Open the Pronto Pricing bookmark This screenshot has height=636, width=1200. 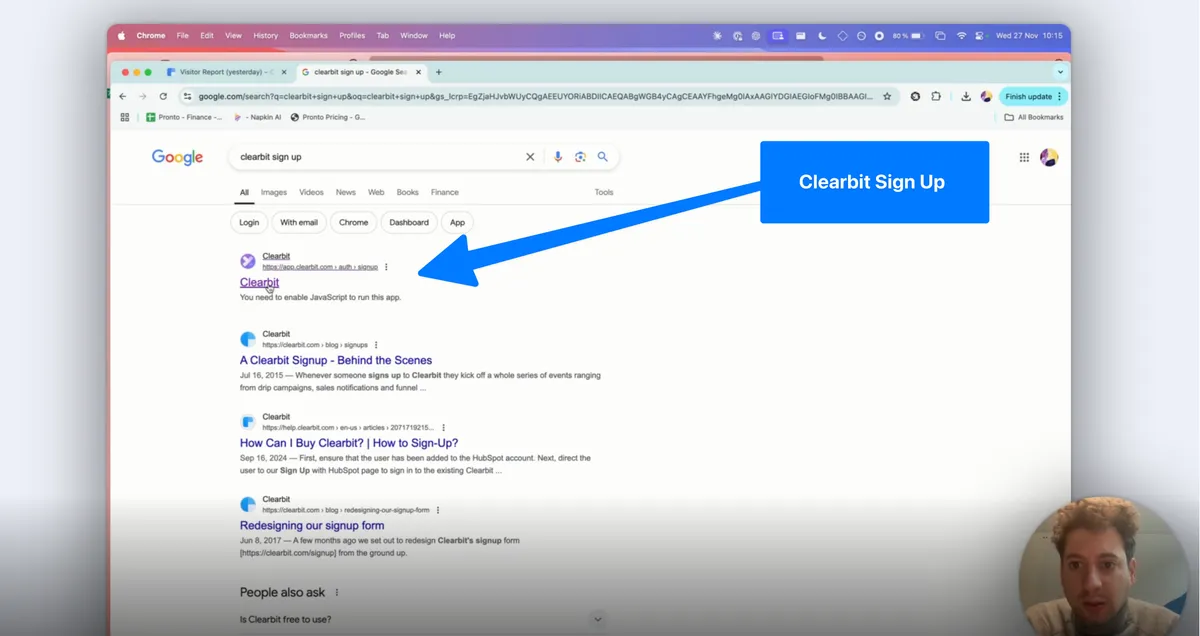point(327,117)
